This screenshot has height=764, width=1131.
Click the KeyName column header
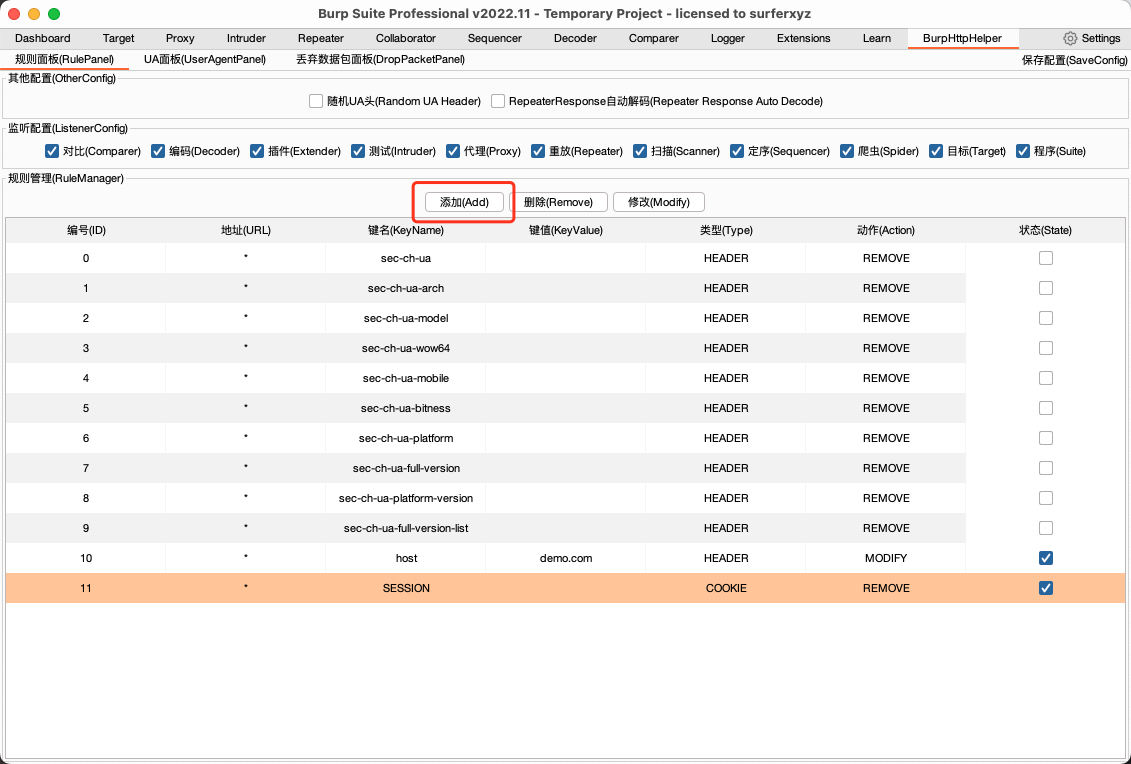pos(406,230)
